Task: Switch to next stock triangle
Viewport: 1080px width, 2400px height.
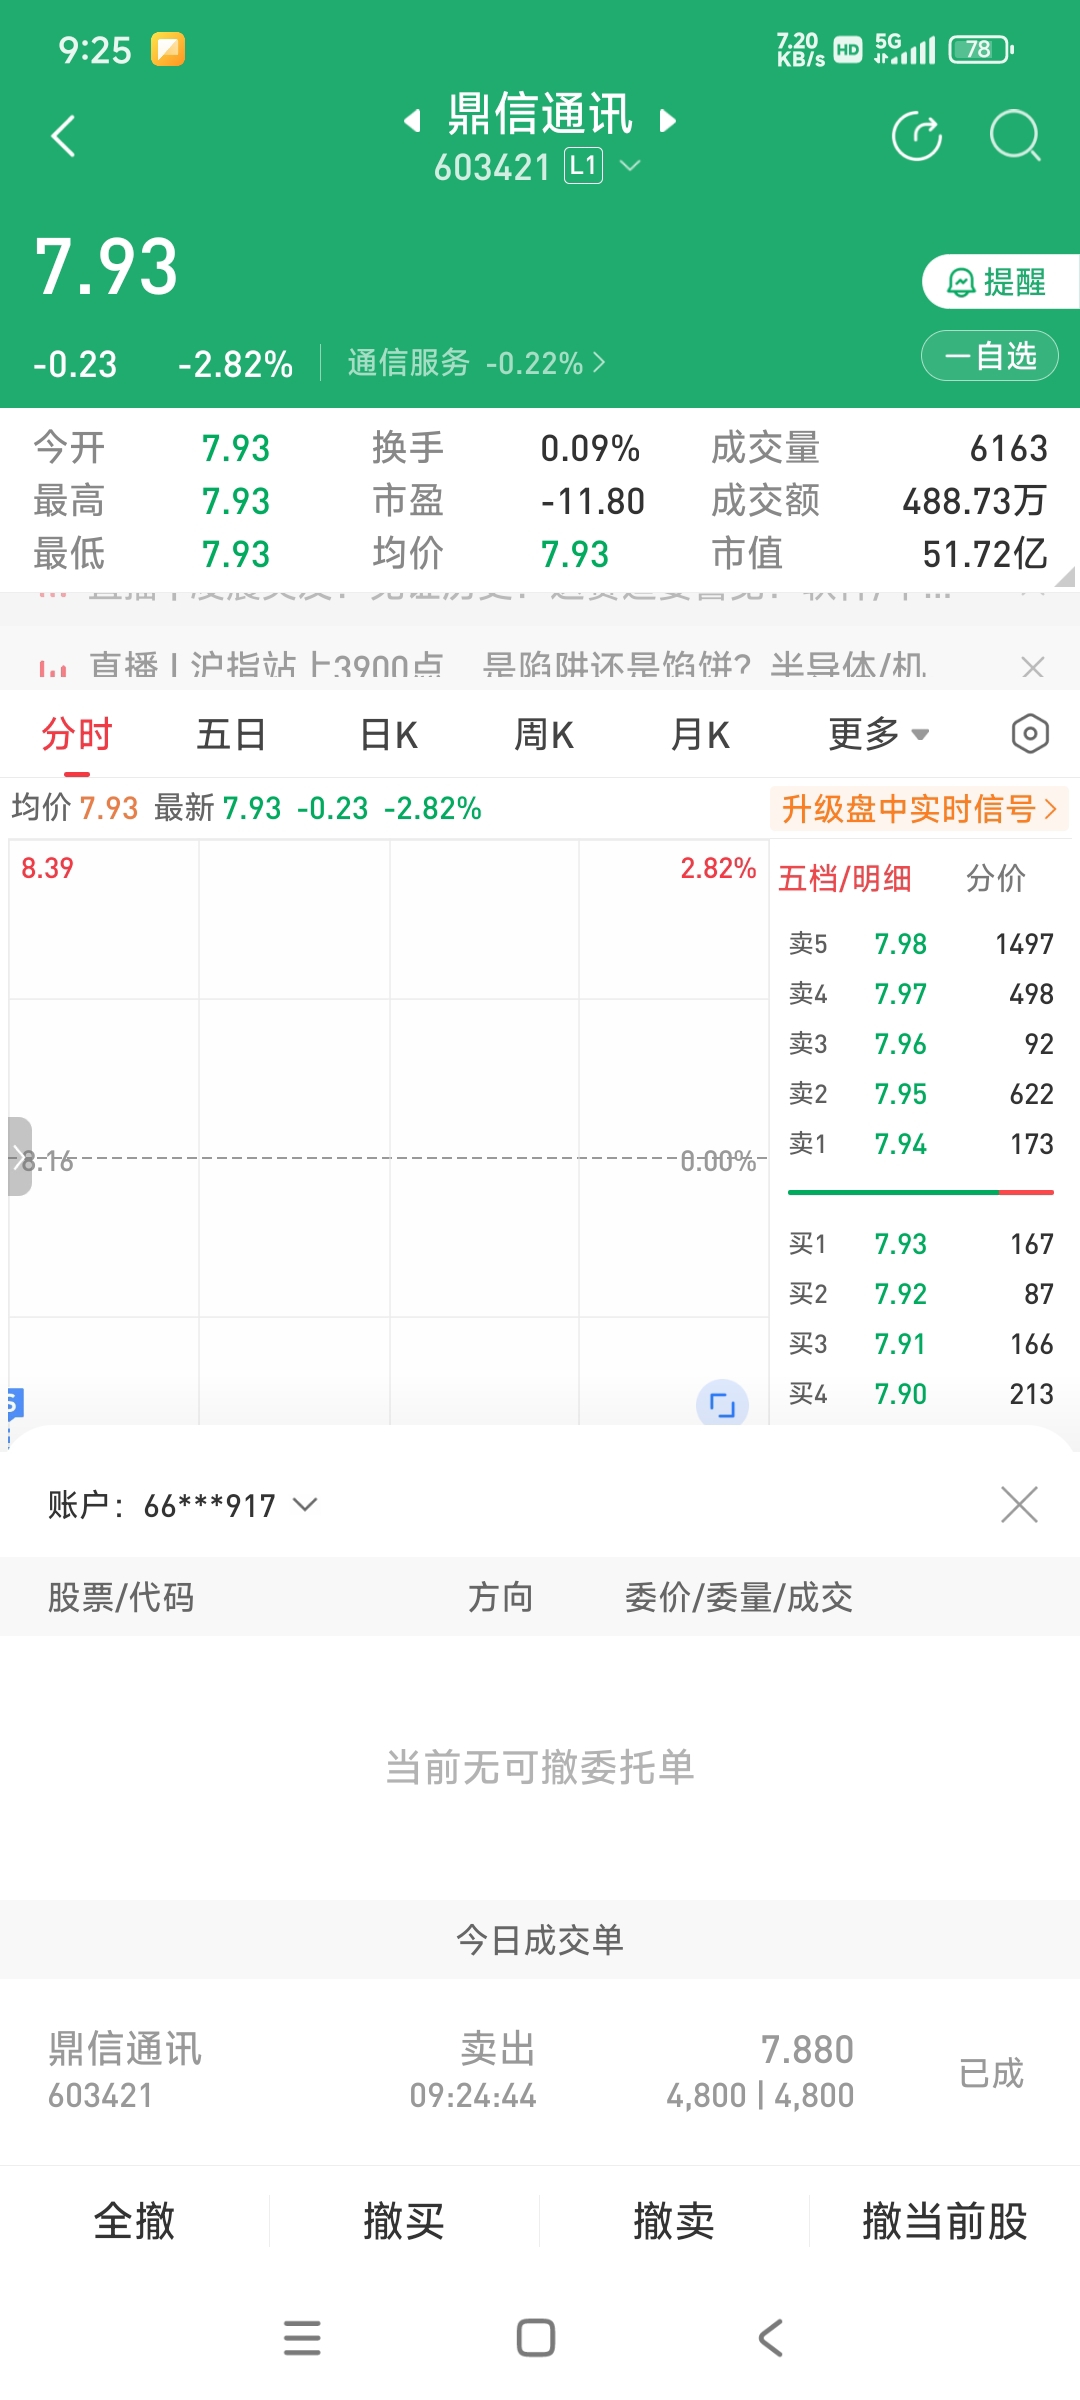Action: (x=667, y=121)
